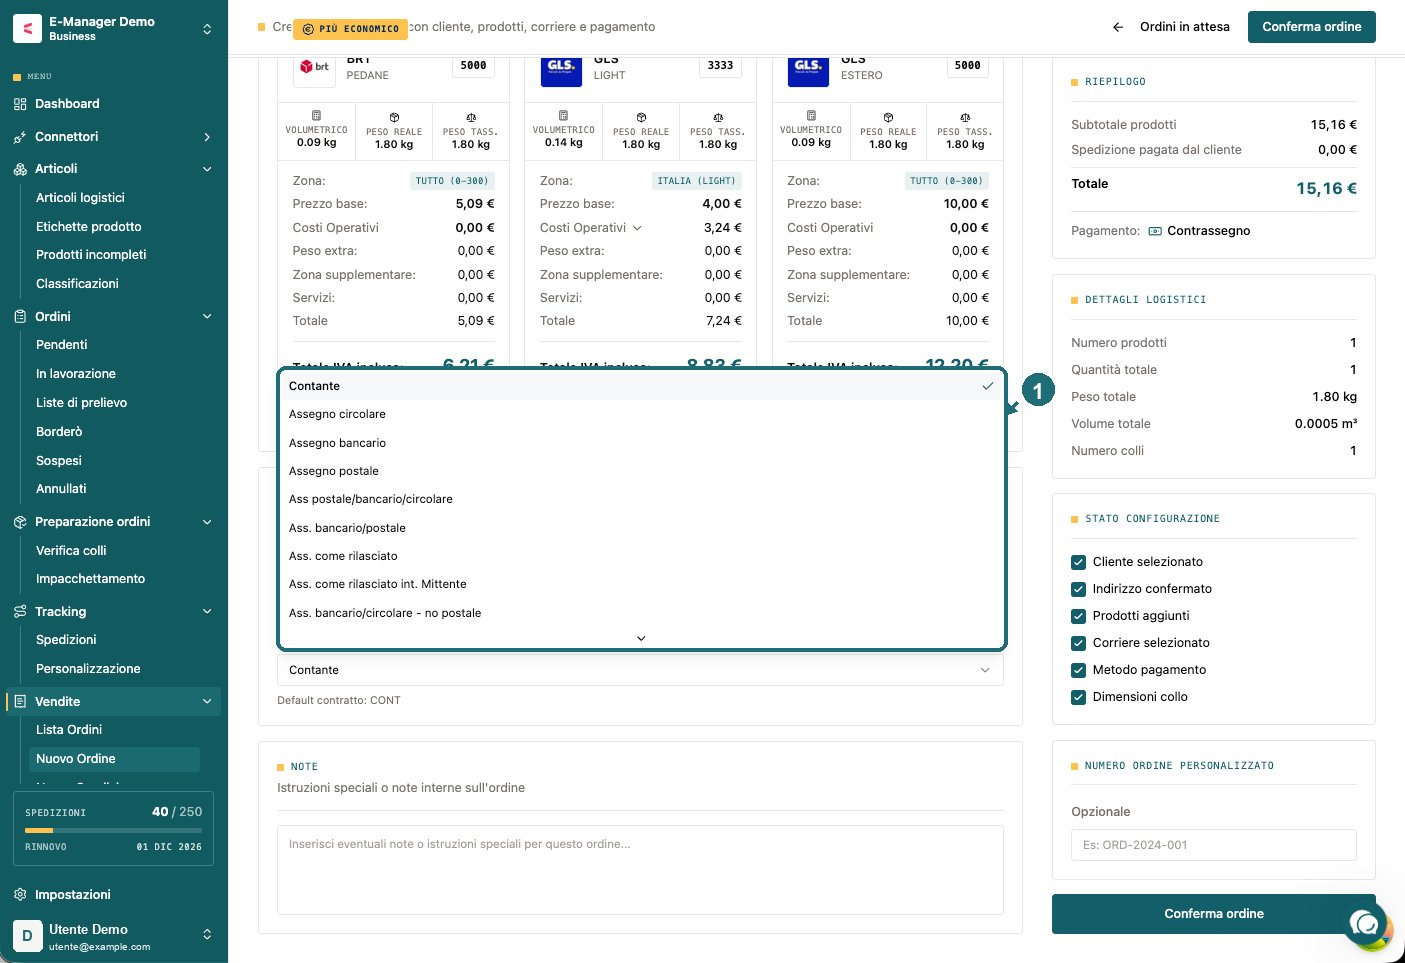Open the Impostazioni gear icon
The height and width of the screenshot is (963, 1405).
click(x=20, y=895)
